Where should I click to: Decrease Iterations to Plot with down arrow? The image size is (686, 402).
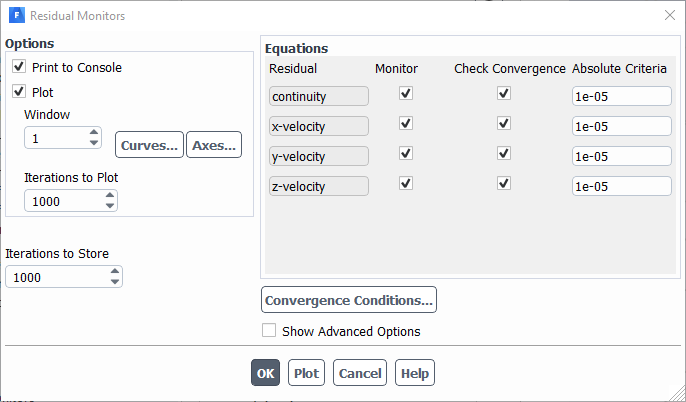tap(110, 207)
